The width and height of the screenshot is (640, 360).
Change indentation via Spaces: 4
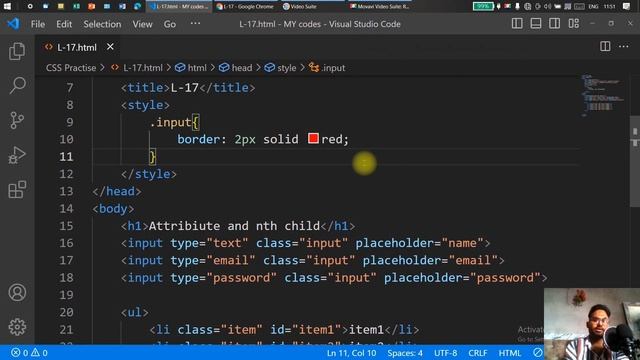pyautogui.click(x=405, y=353)
